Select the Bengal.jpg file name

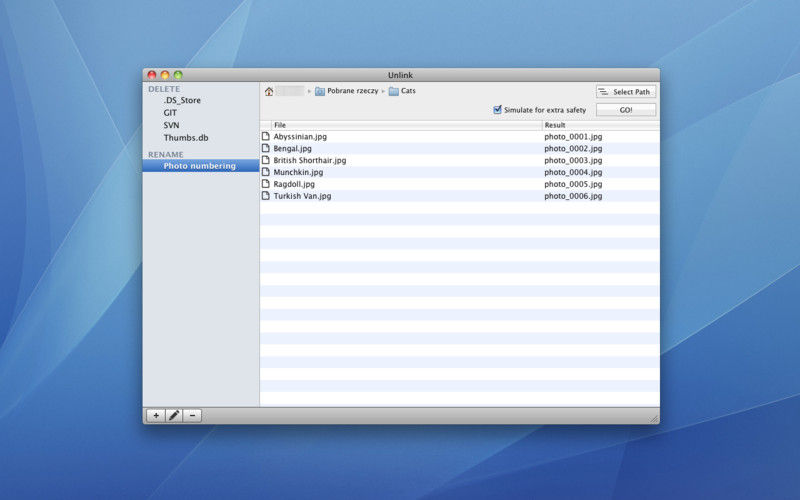[x=292, y=148]
